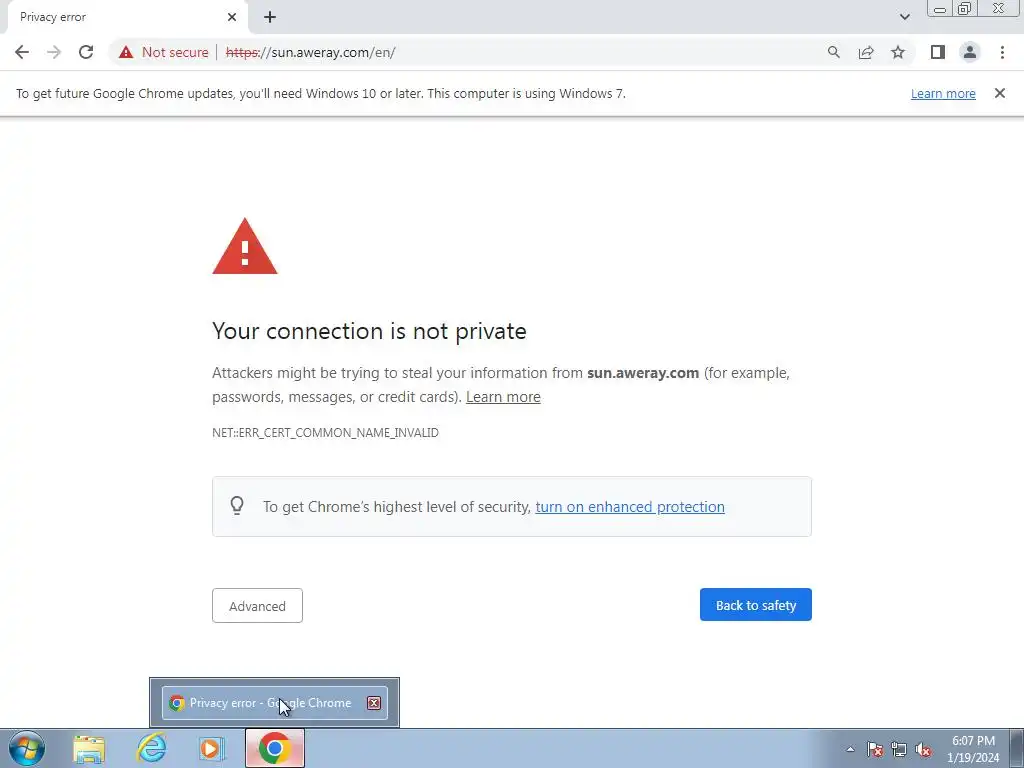Open Windows Explorer from the taskbar
Screen dimensions: 1024x768
point(89,749)
